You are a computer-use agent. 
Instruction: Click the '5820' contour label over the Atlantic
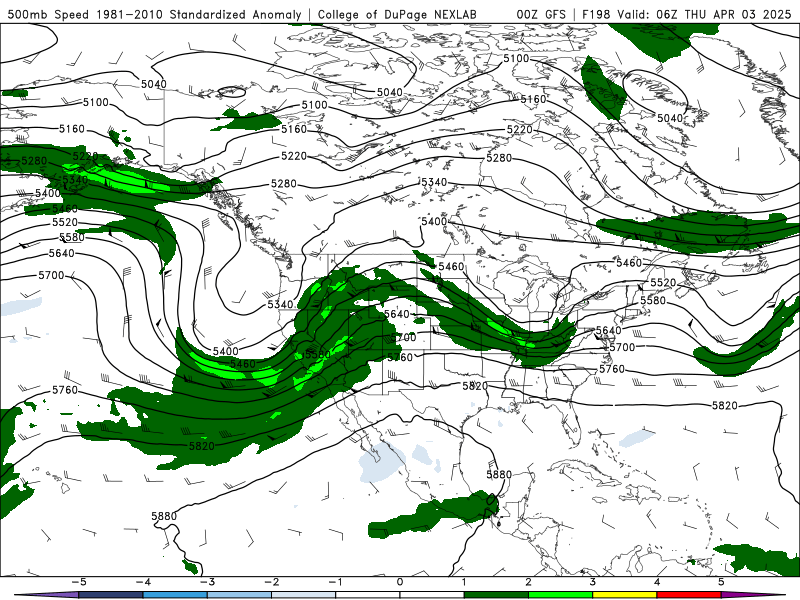coord(724,406)
